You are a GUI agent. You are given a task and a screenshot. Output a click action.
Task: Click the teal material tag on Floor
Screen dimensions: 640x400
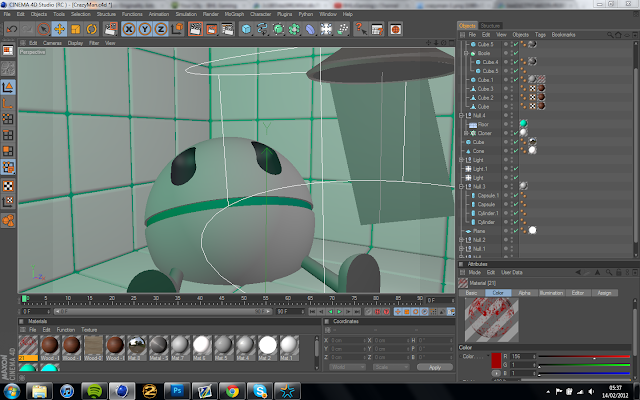pyautogui.click(x=523, y=124)
